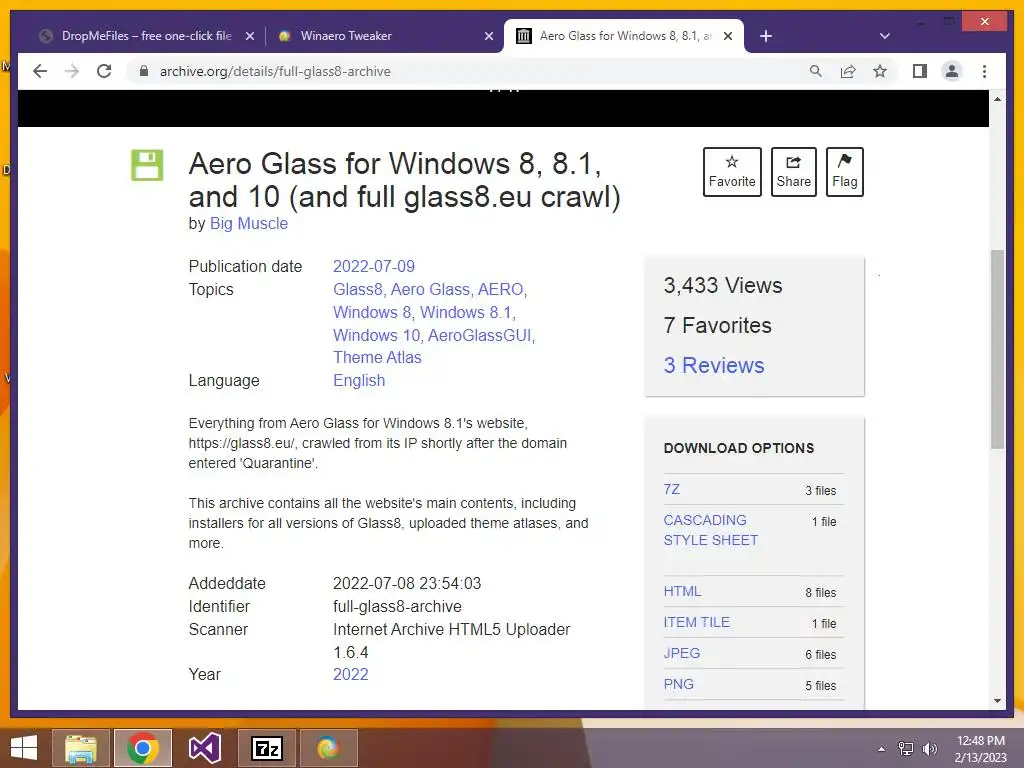Open the Windows Start button
This screenshot has width=1024, height=768.
(24, 748)
